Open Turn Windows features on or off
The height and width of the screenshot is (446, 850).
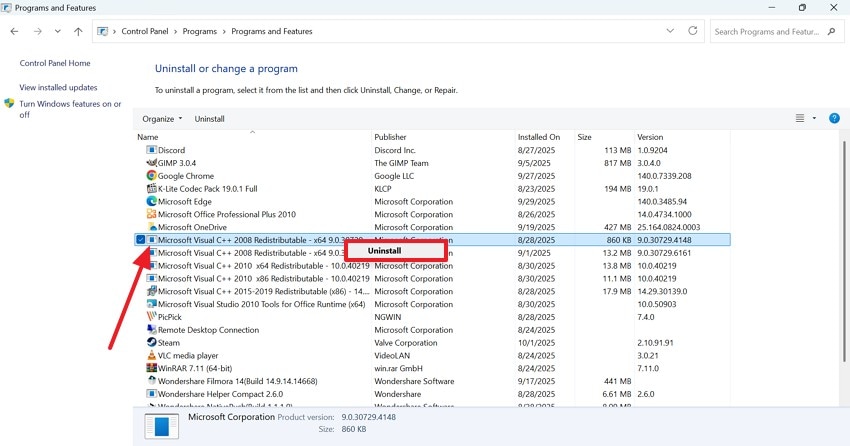(70, 109)
